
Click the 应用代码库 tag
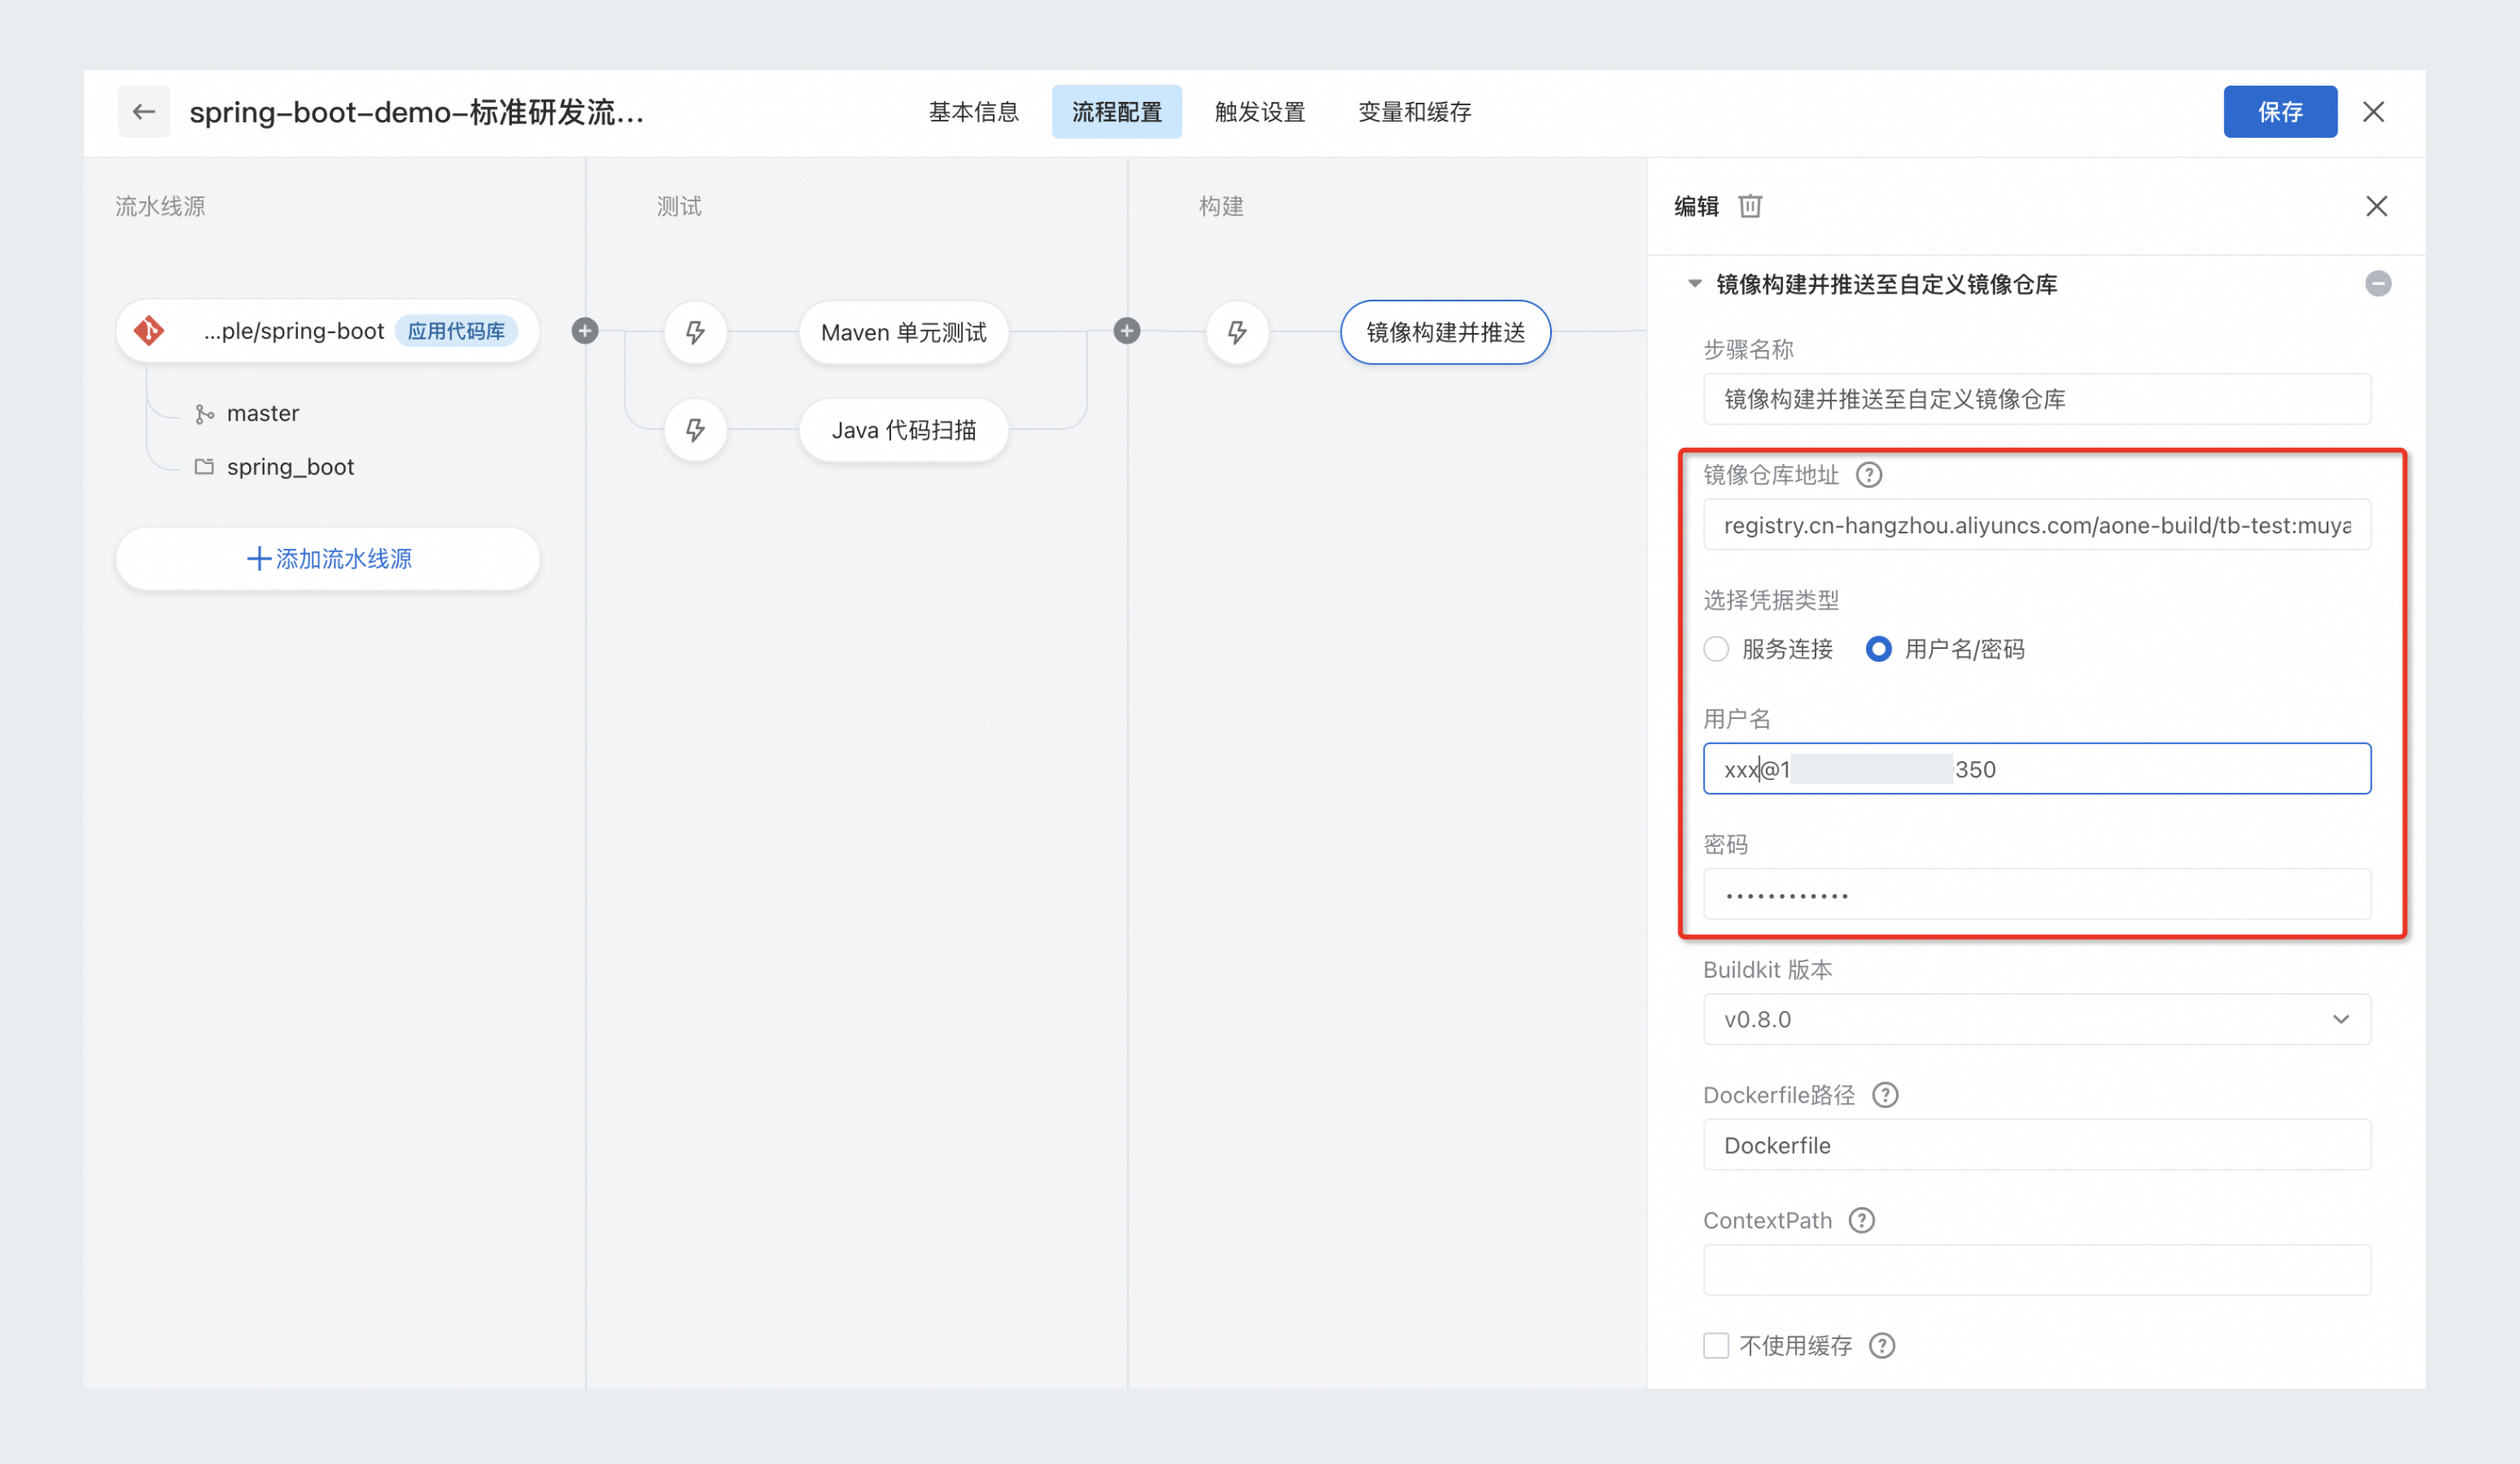pyautogui.click(x=456, y=331)
